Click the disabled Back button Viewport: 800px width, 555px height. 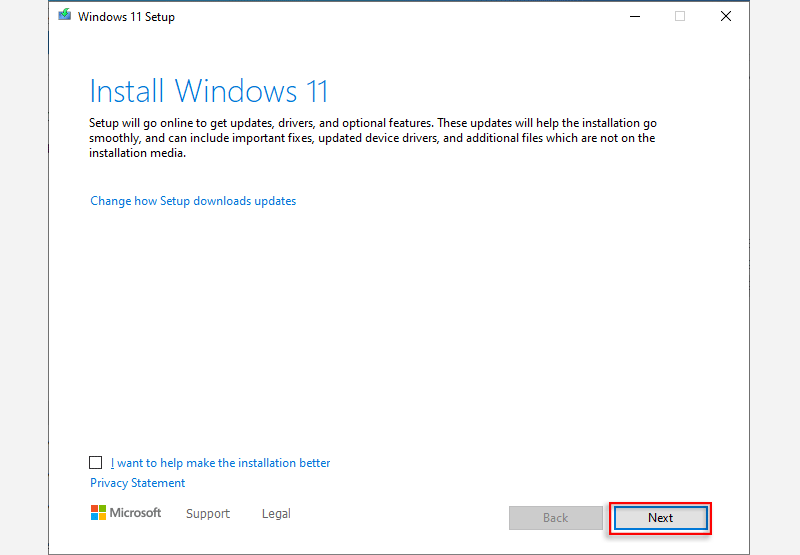[556, 518]
